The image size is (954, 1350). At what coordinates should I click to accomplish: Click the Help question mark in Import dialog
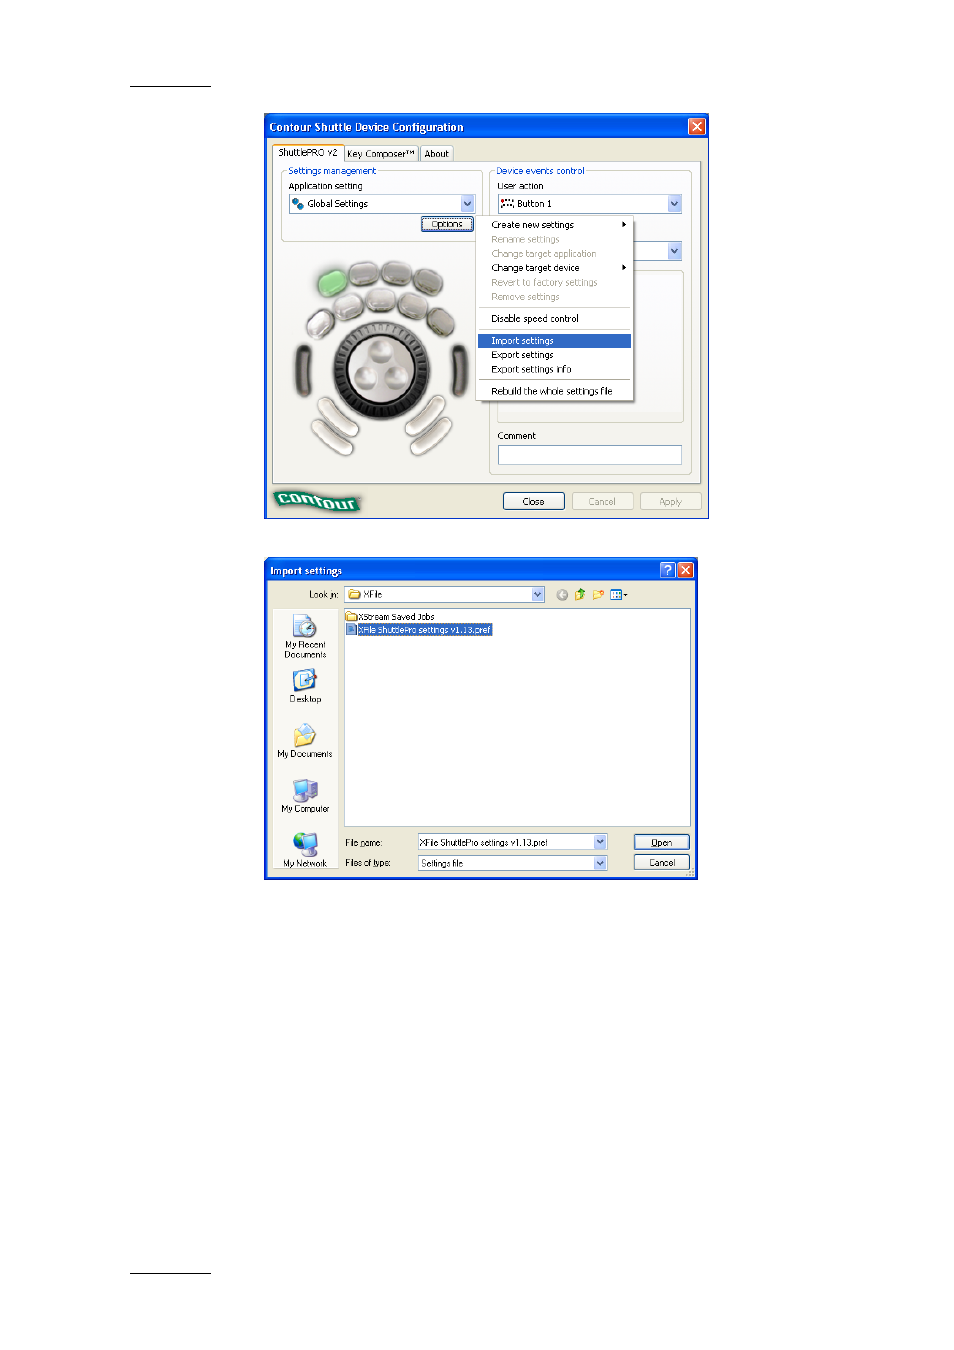click(x=668, y=570)
